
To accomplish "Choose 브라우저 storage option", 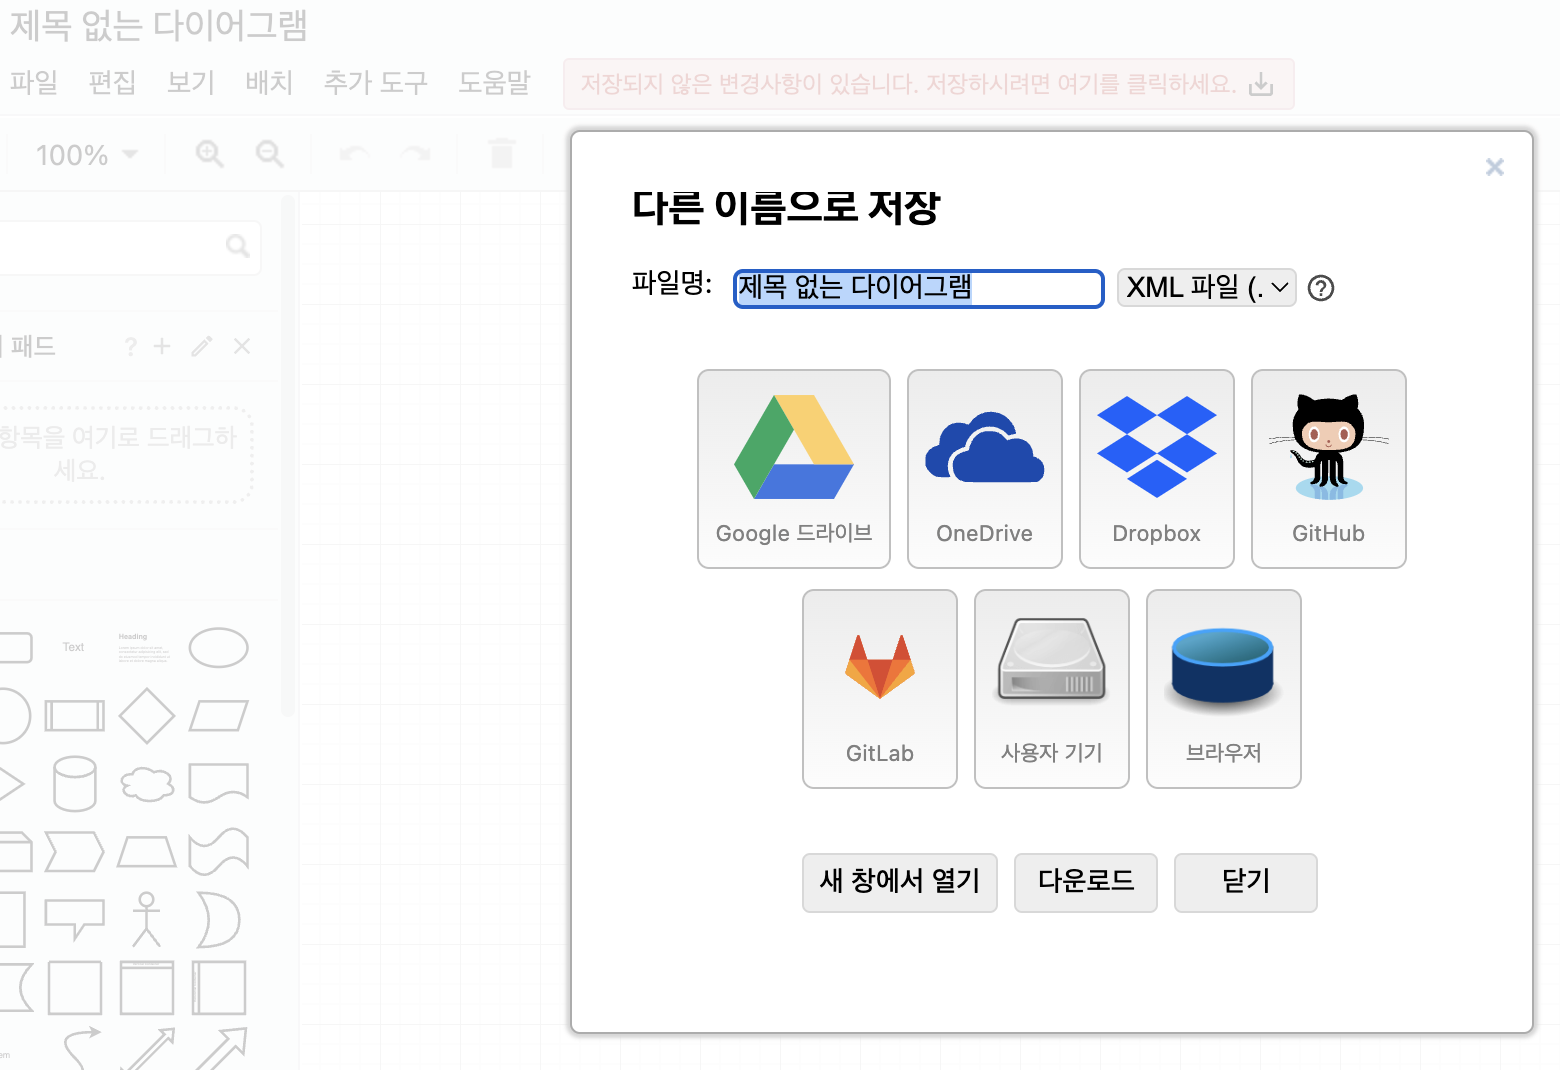I will point(1224,689).
